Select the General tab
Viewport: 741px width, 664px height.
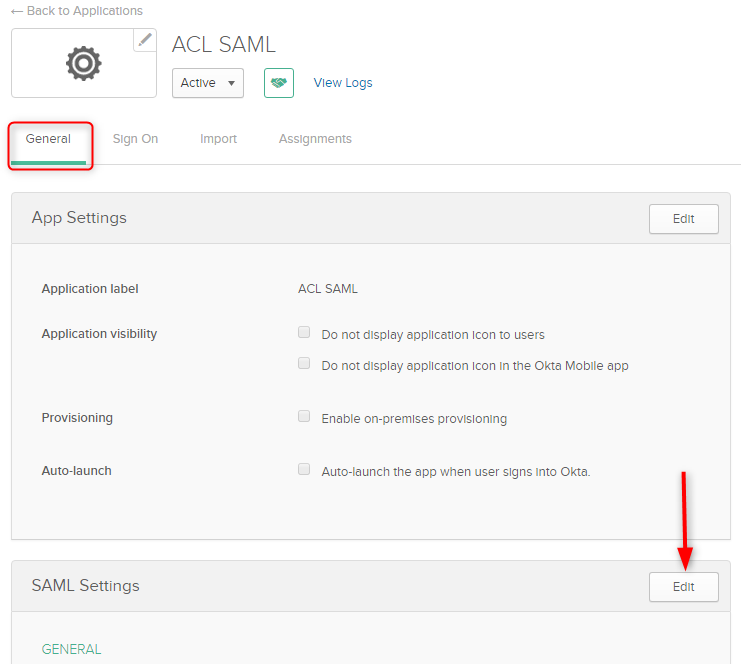tap(48, 139)
